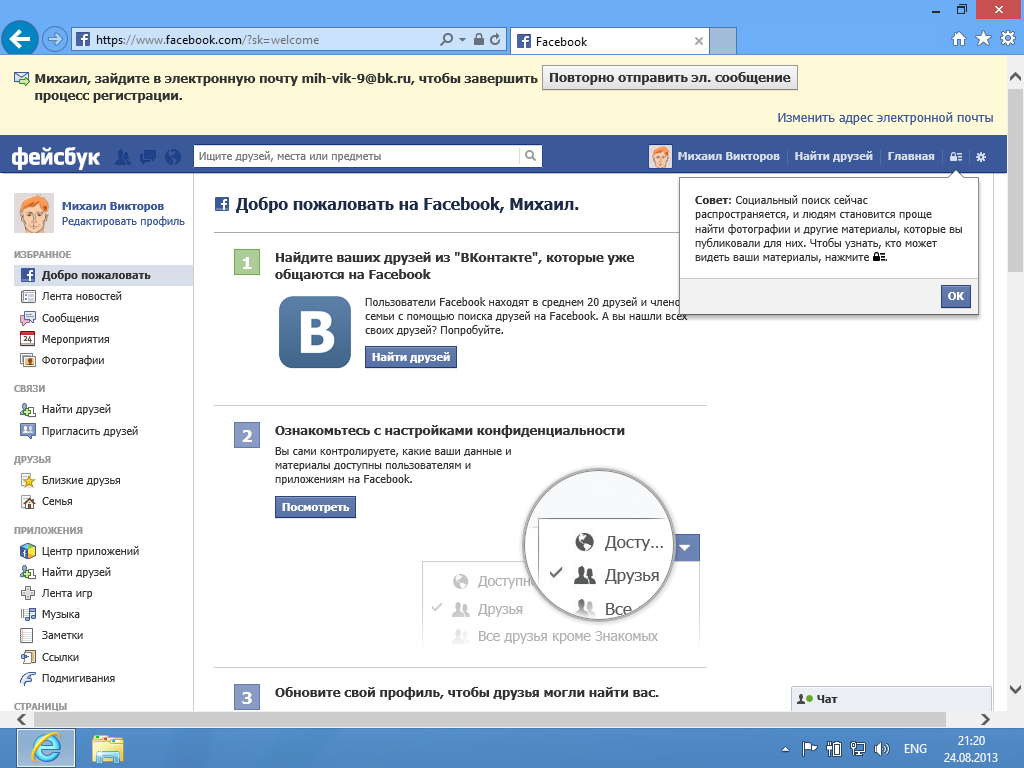Image resolution: width=1024 pixels, height=768 pixels.
Task: Select Добро пожаловать in sidebar
Action: pyautogui.click(x=103, y=275)
